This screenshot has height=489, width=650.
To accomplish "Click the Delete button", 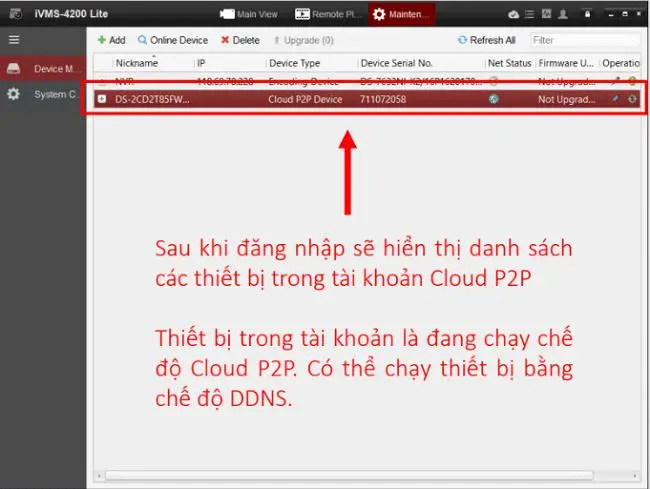I will click(x=240, y=40).
